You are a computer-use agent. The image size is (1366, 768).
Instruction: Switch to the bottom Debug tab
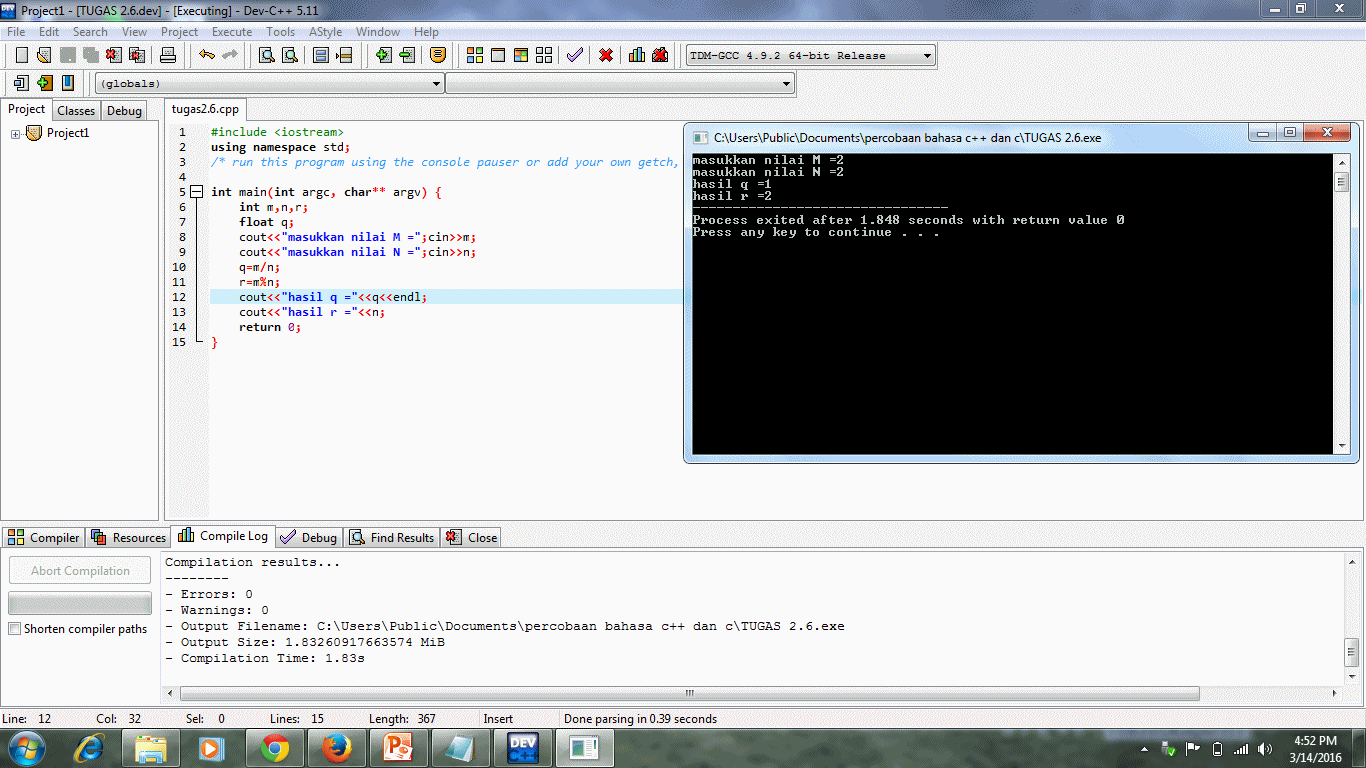309,537
